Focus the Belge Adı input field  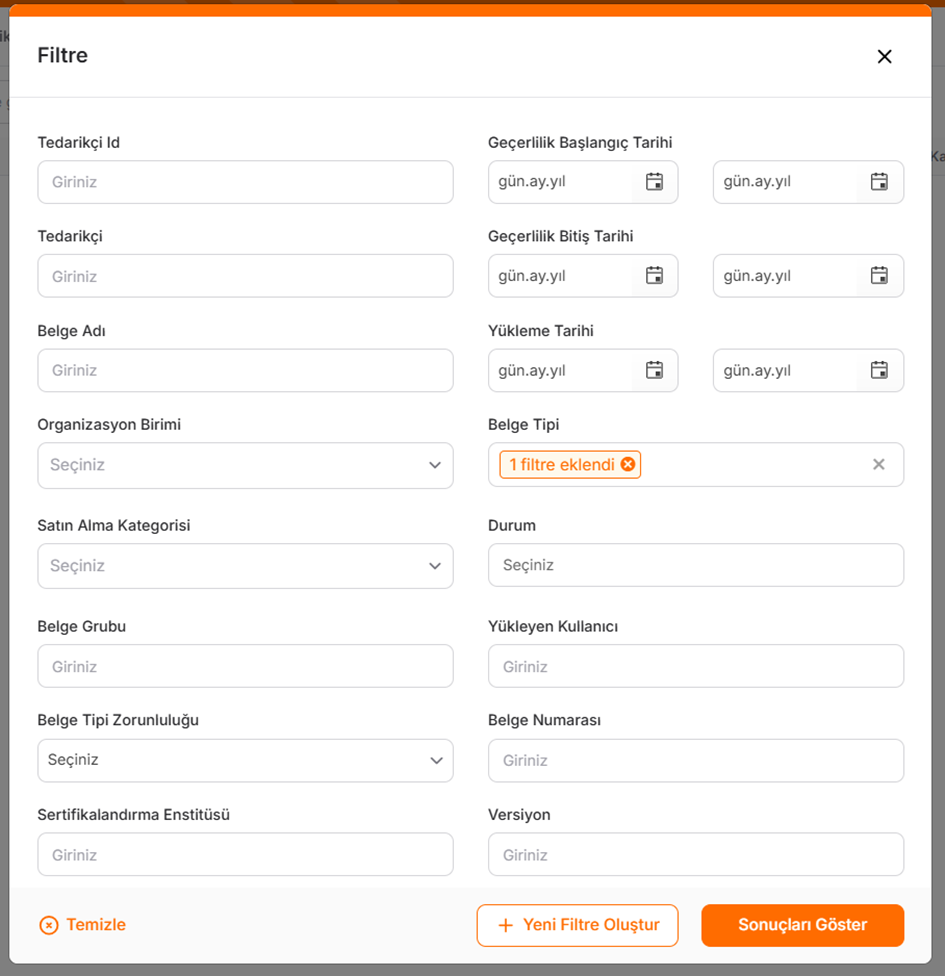click(245, 370)
